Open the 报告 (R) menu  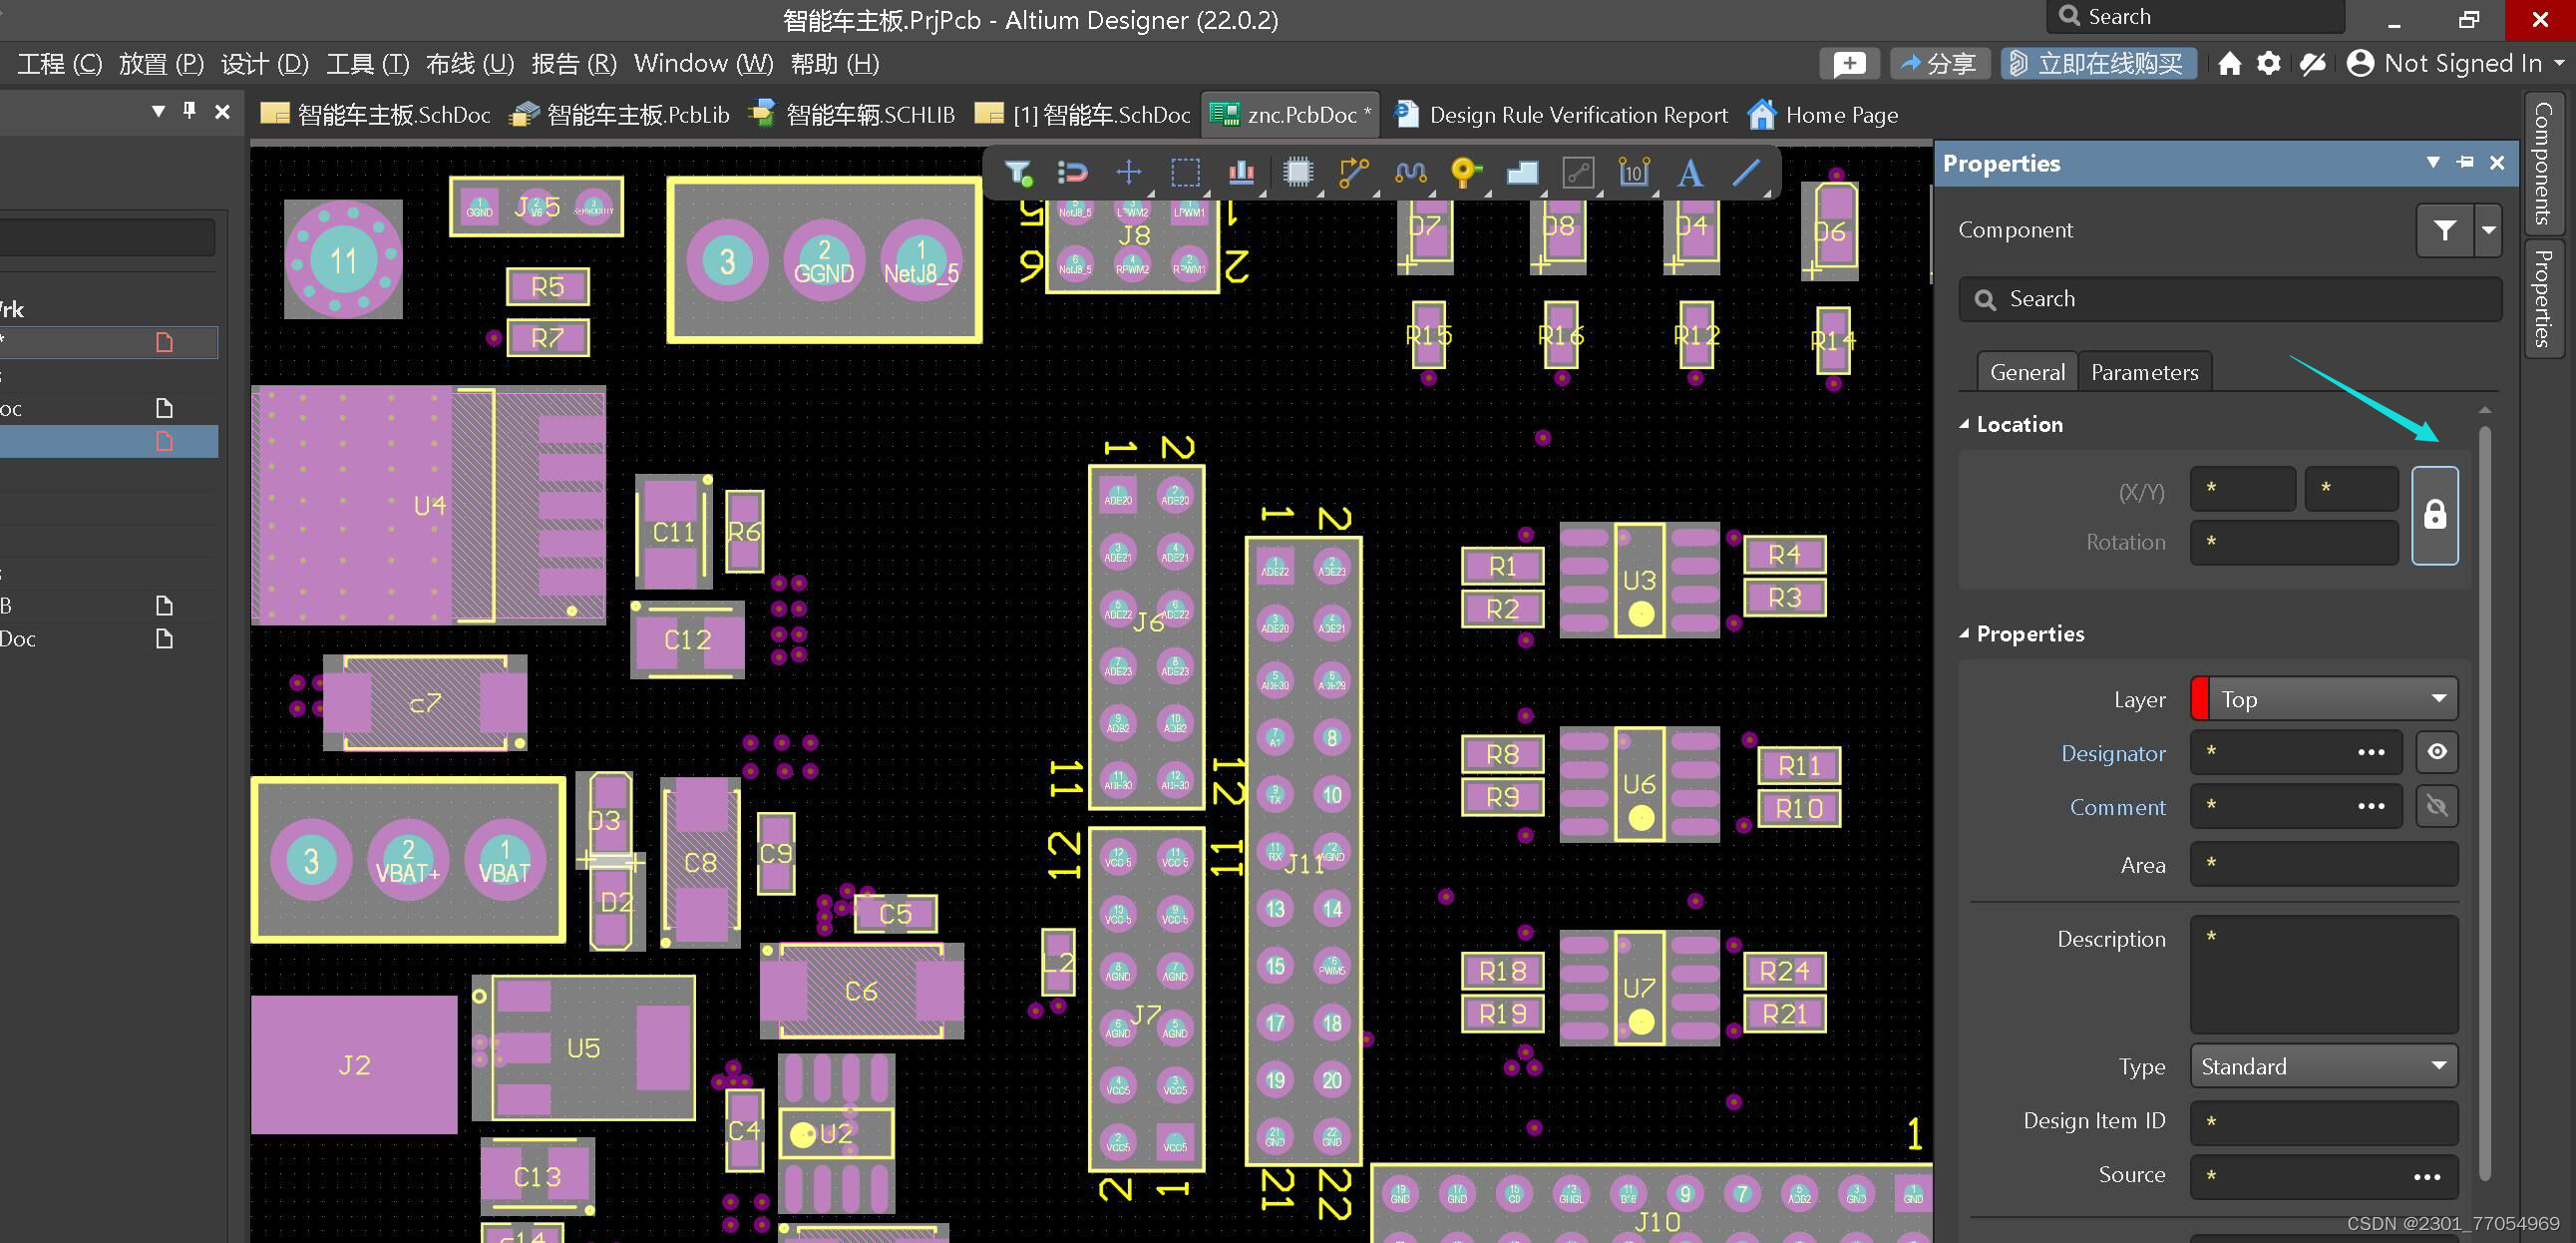coord(573,64)
